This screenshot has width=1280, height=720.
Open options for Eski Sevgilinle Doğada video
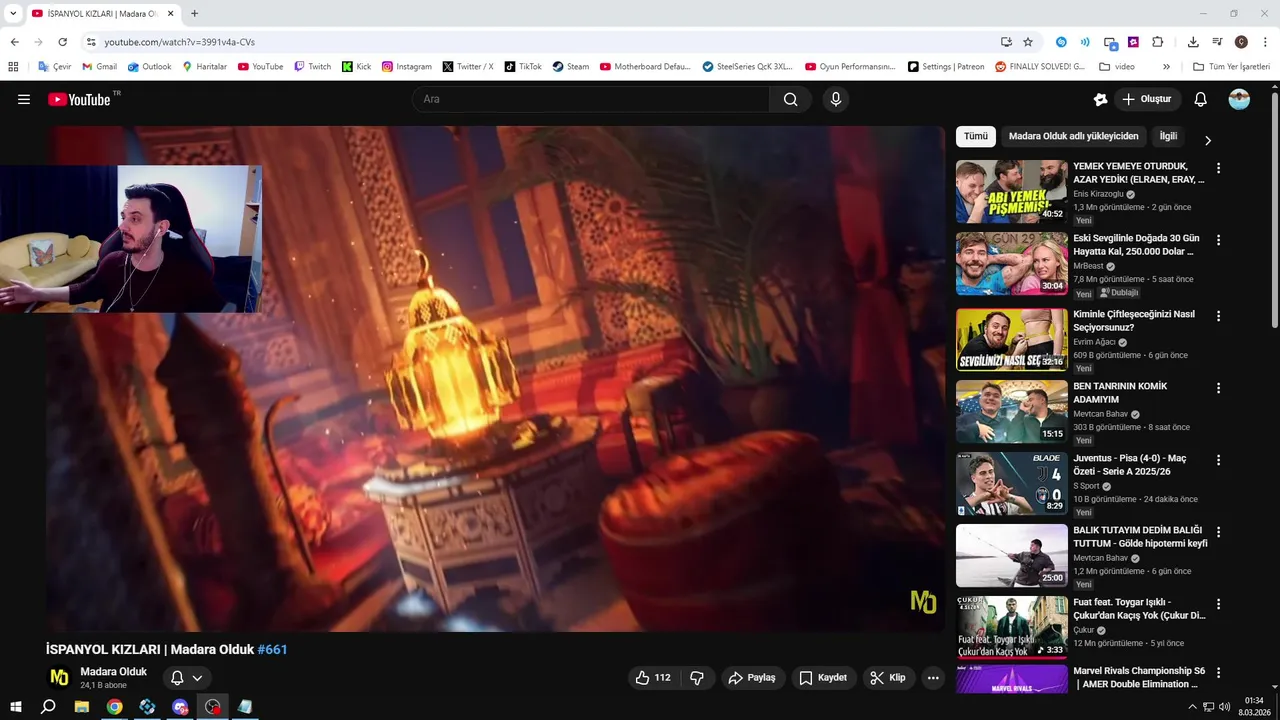pyautogui.click(x=1218, y=240)
